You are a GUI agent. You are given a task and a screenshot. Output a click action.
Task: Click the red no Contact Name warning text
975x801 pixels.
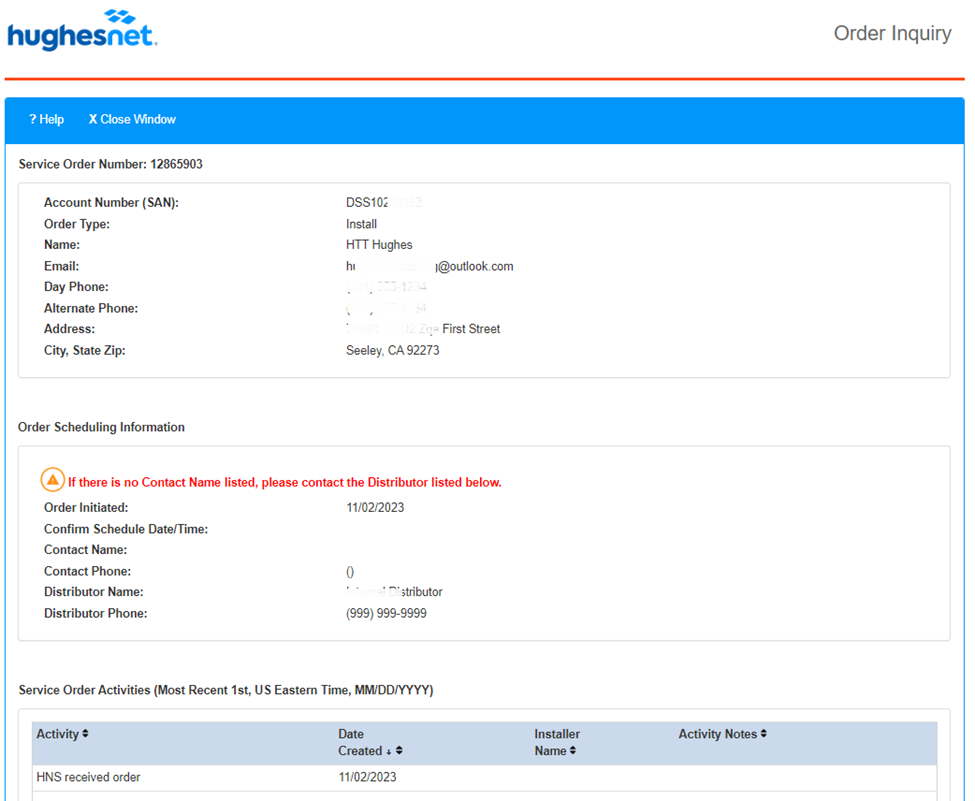click(285, 482)
